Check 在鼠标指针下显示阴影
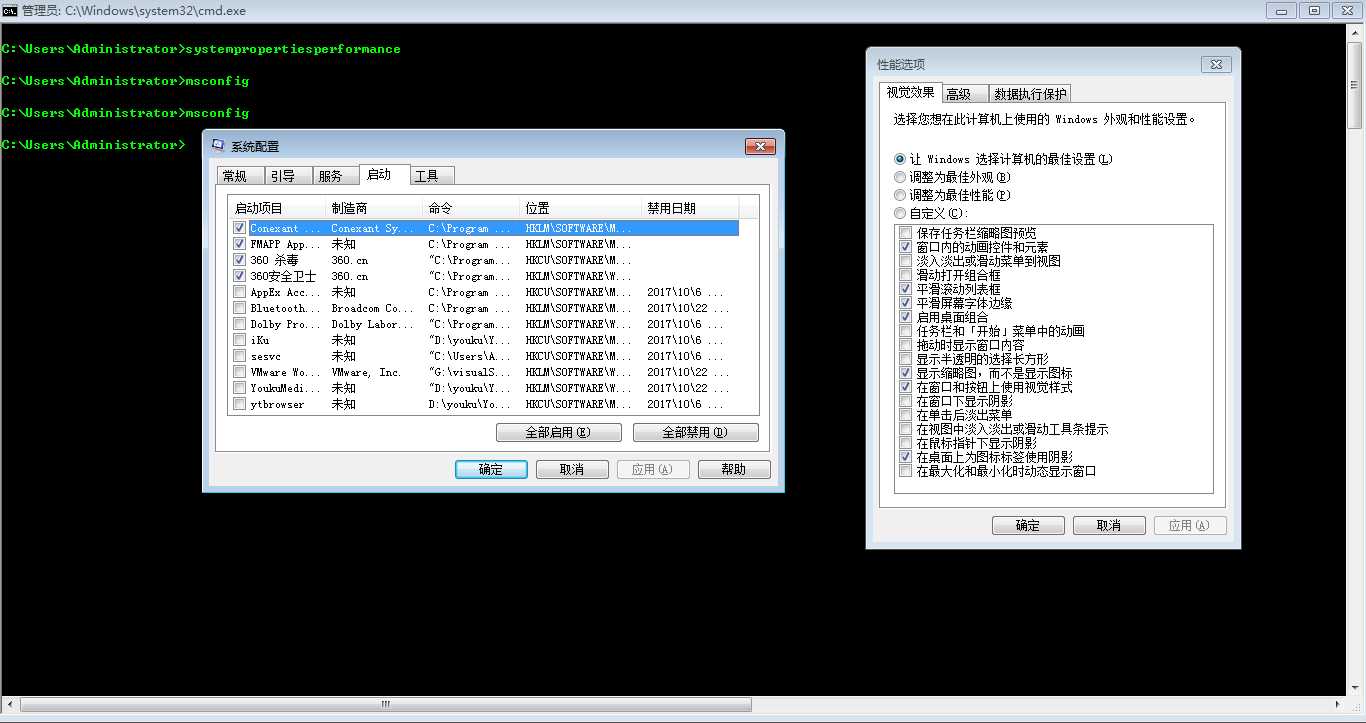This screenshot has width=1366, height=723. tap(906, 443)
